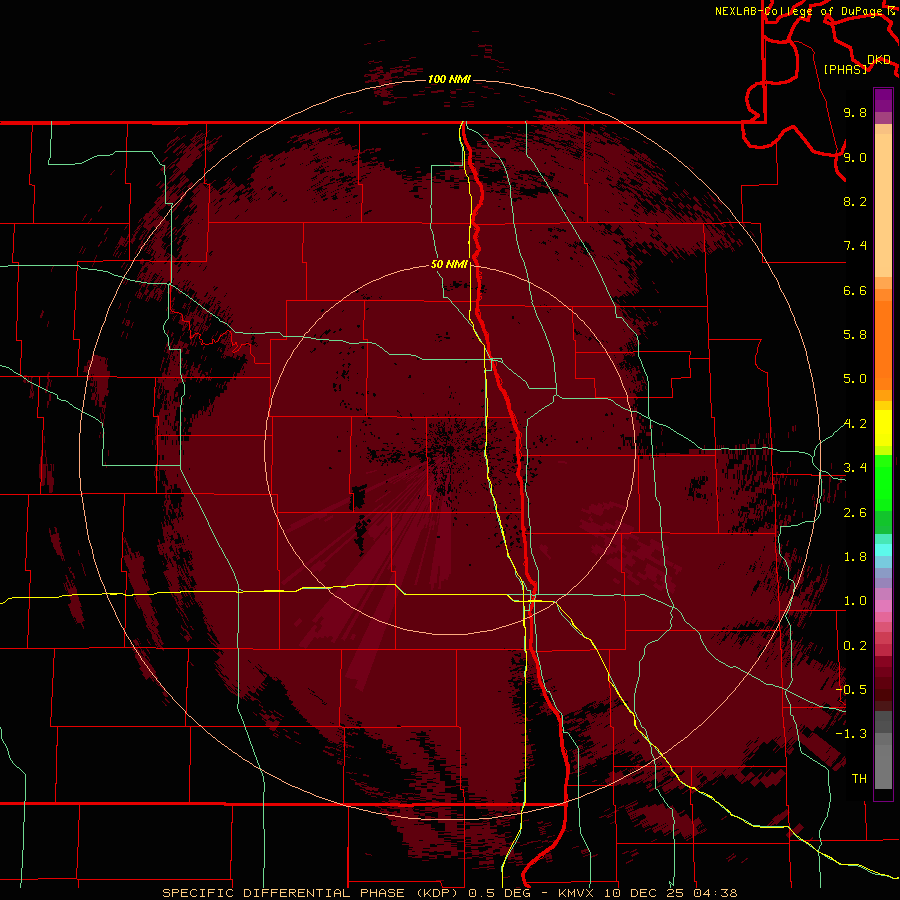Click the 0.5 DEG elevation text

tap(499, 893)
